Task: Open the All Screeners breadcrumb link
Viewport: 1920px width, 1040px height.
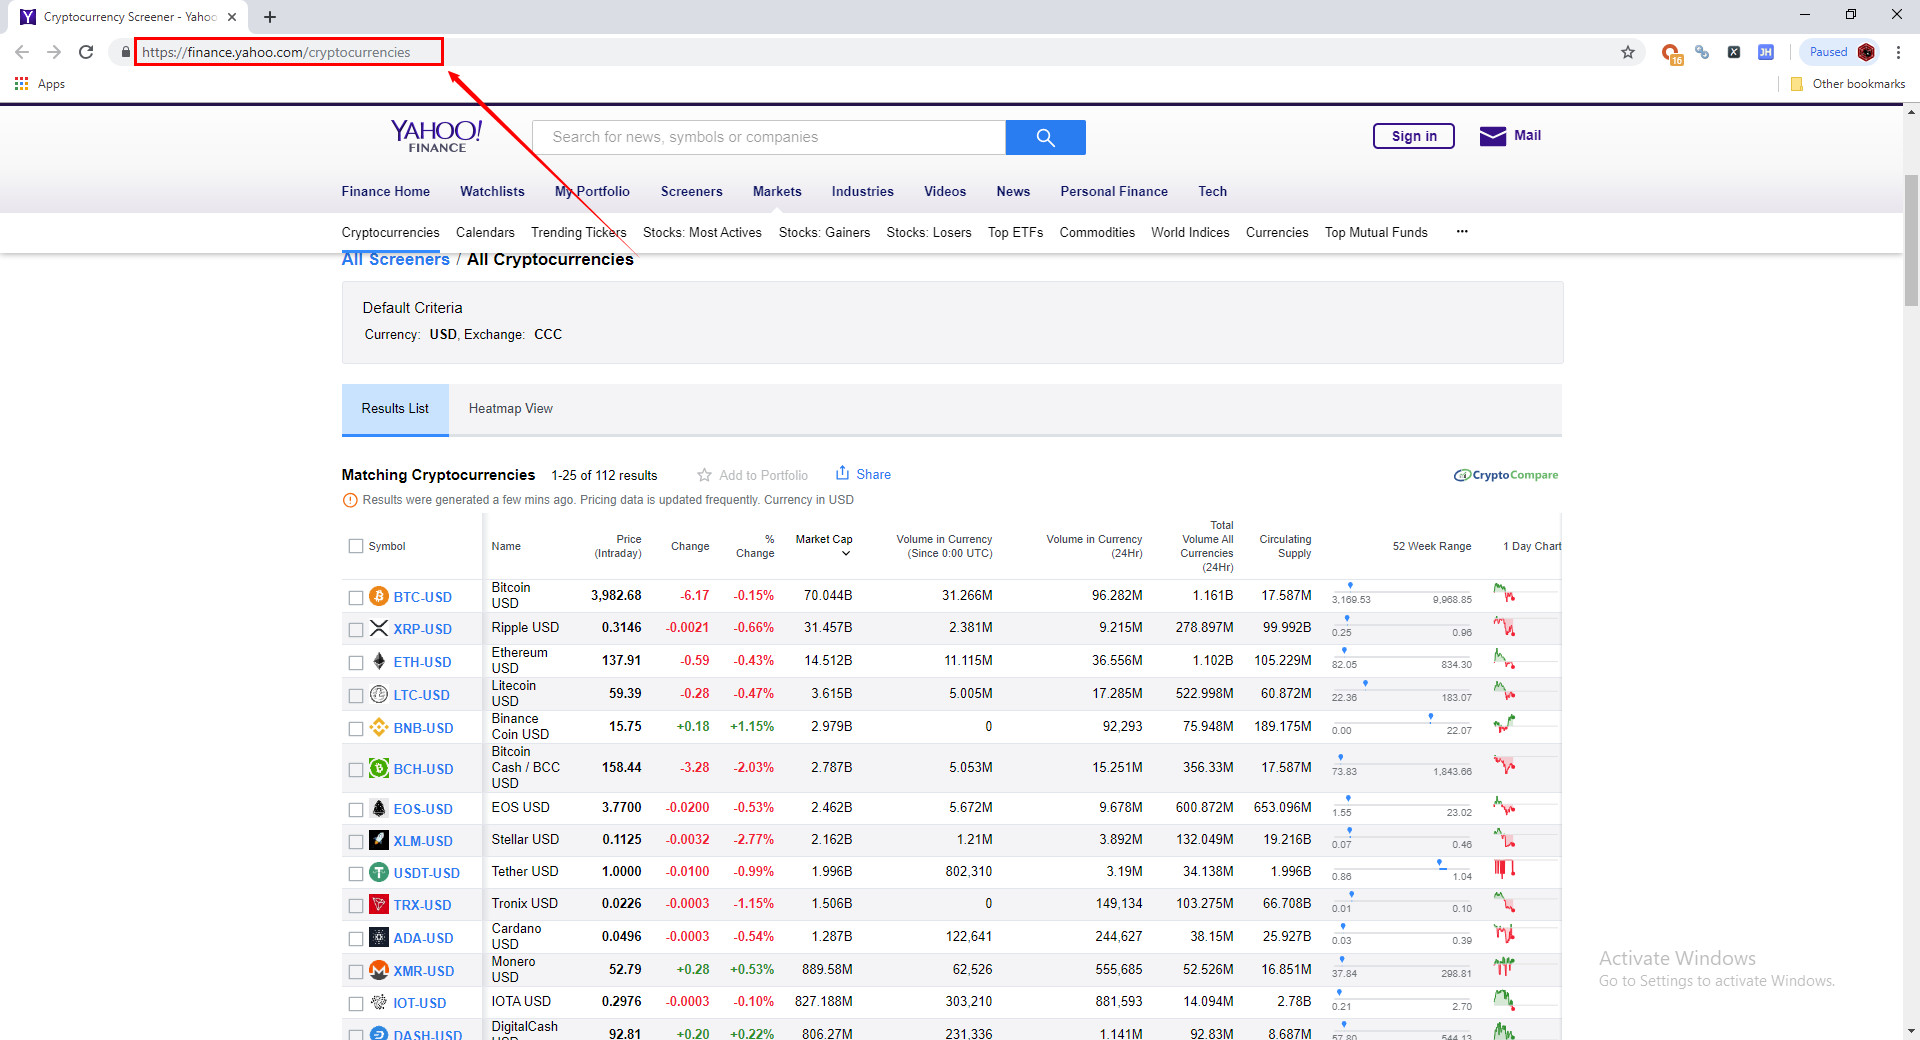Action: [395, 259]
